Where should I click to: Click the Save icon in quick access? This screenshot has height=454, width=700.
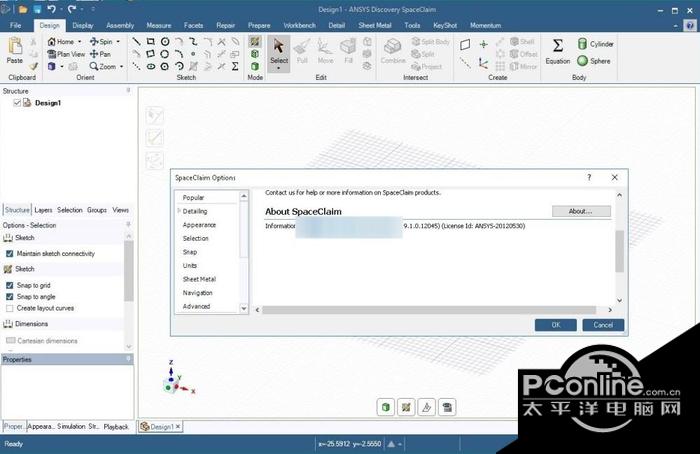point(38,9)
